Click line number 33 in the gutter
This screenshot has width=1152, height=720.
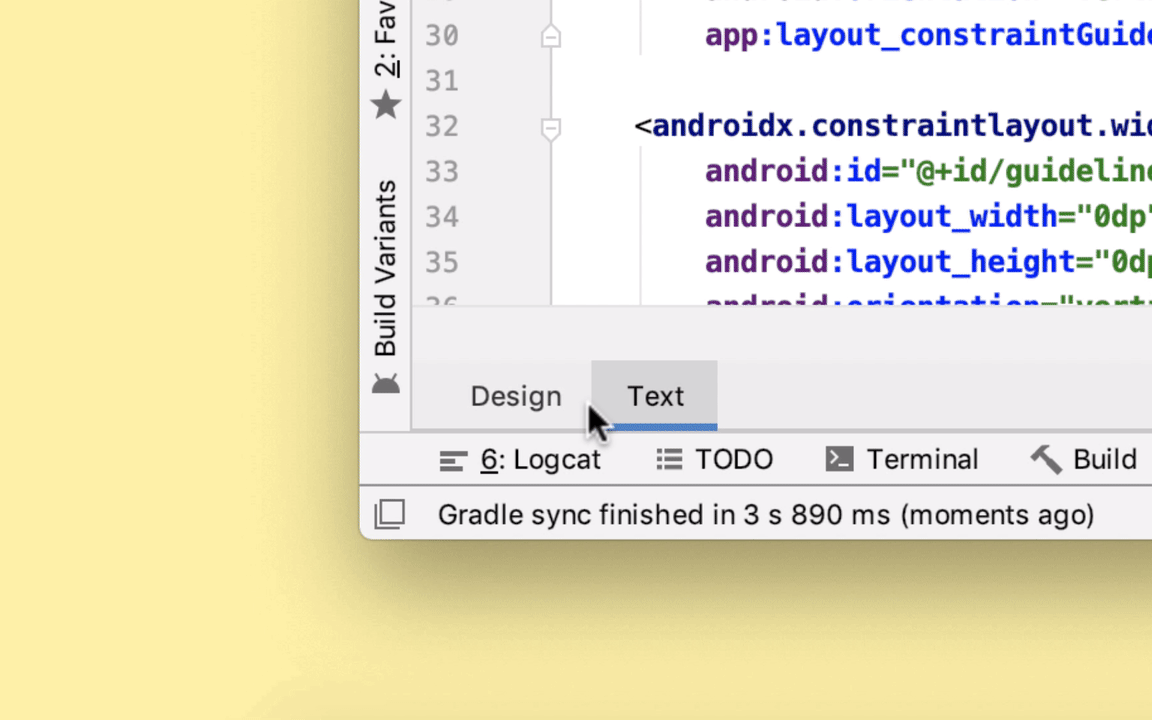[x=441, y=171]
